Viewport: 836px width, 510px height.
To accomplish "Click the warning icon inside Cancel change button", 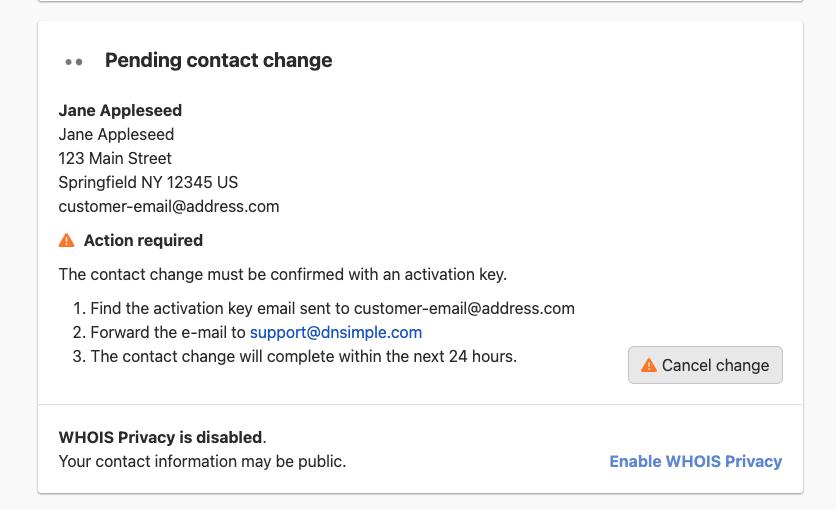I will click(649, 365).
